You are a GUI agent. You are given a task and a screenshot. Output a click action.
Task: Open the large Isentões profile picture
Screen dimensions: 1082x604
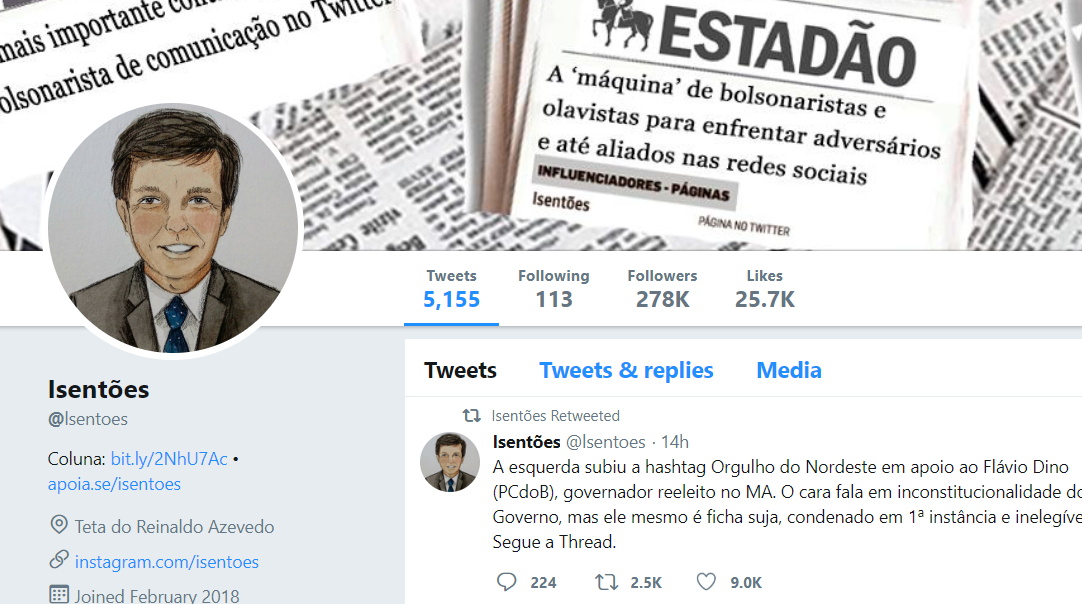click(x=173, y=229)
